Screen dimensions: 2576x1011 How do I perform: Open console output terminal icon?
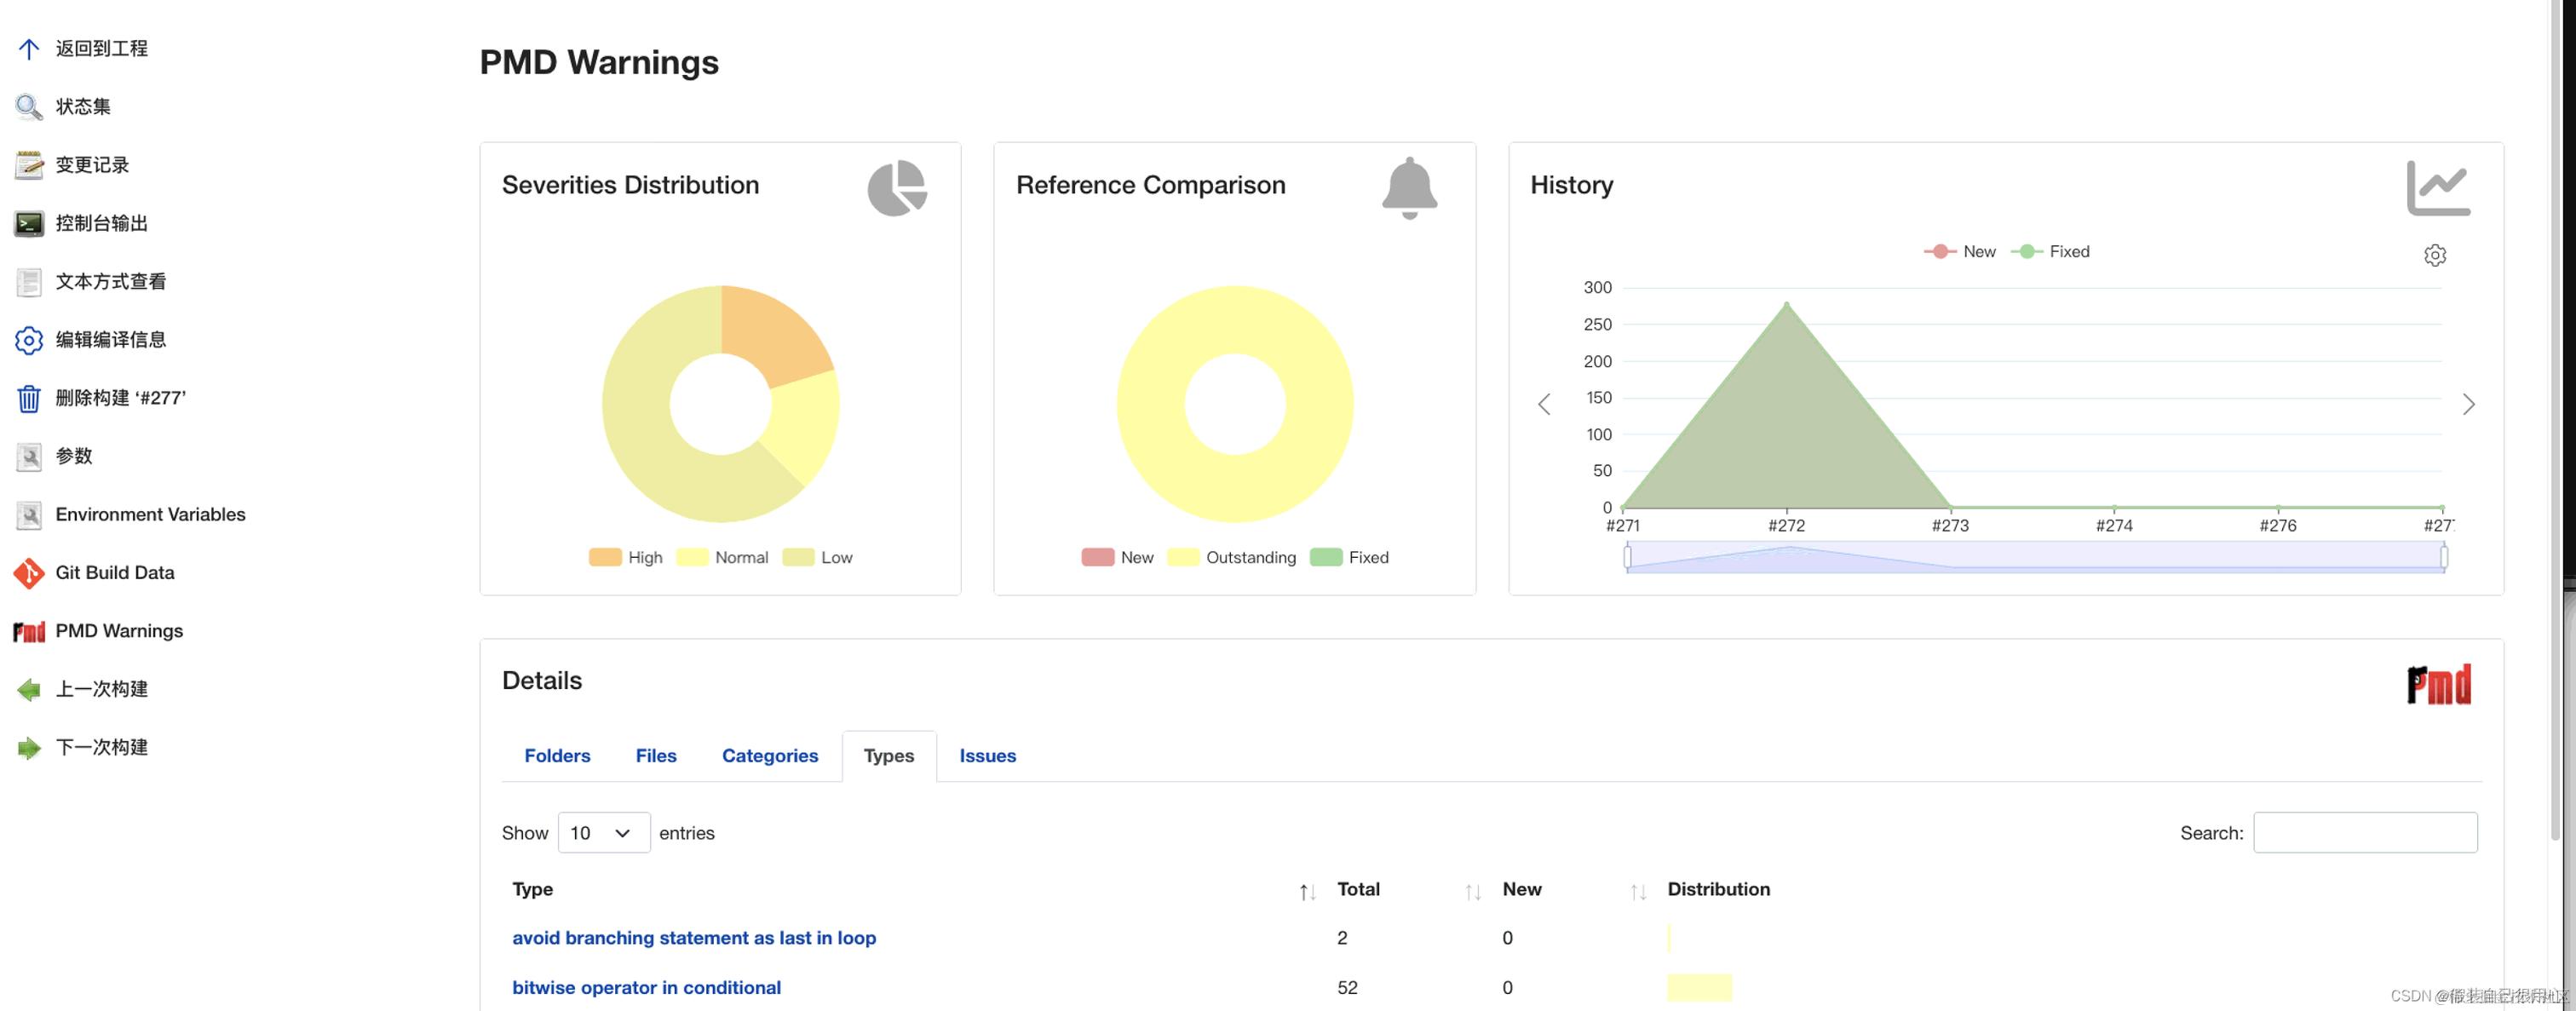tap(29, 223)
